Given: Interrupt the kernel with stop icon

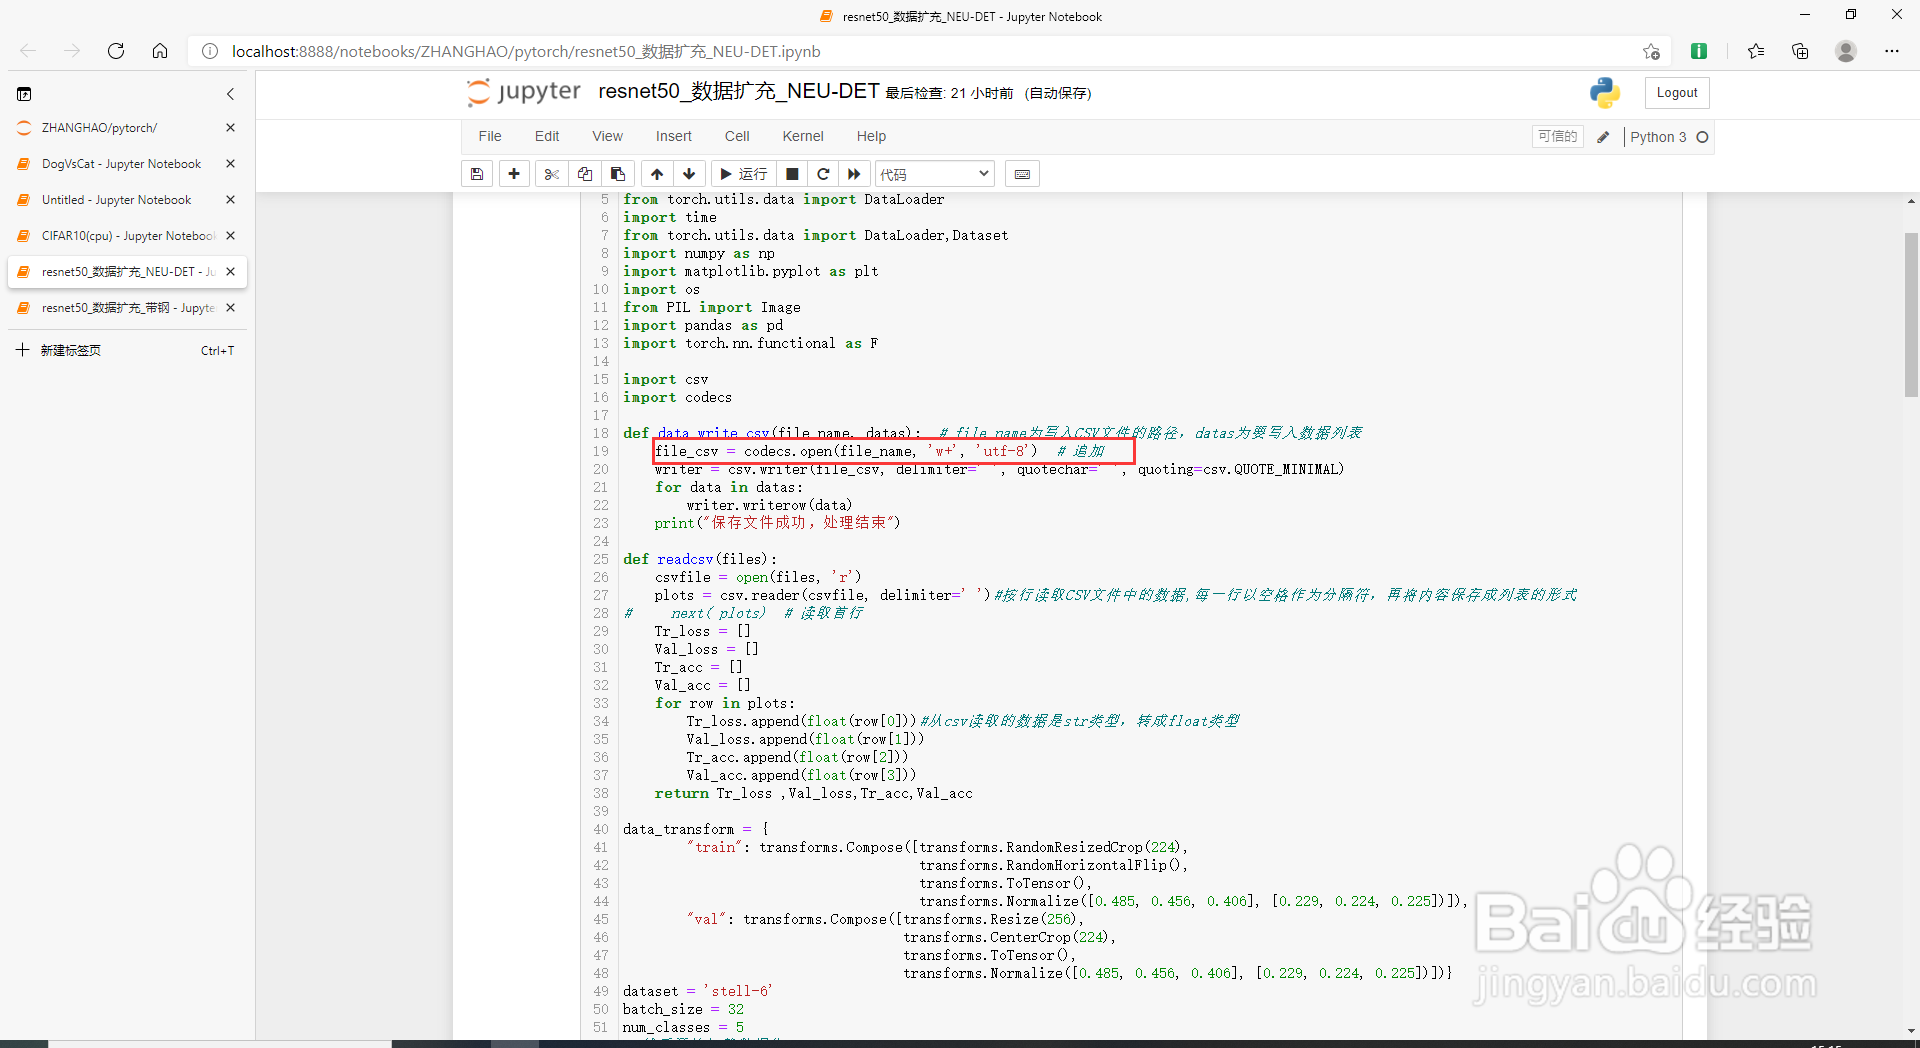Looking at the screenshot, I should click(792, 174).
